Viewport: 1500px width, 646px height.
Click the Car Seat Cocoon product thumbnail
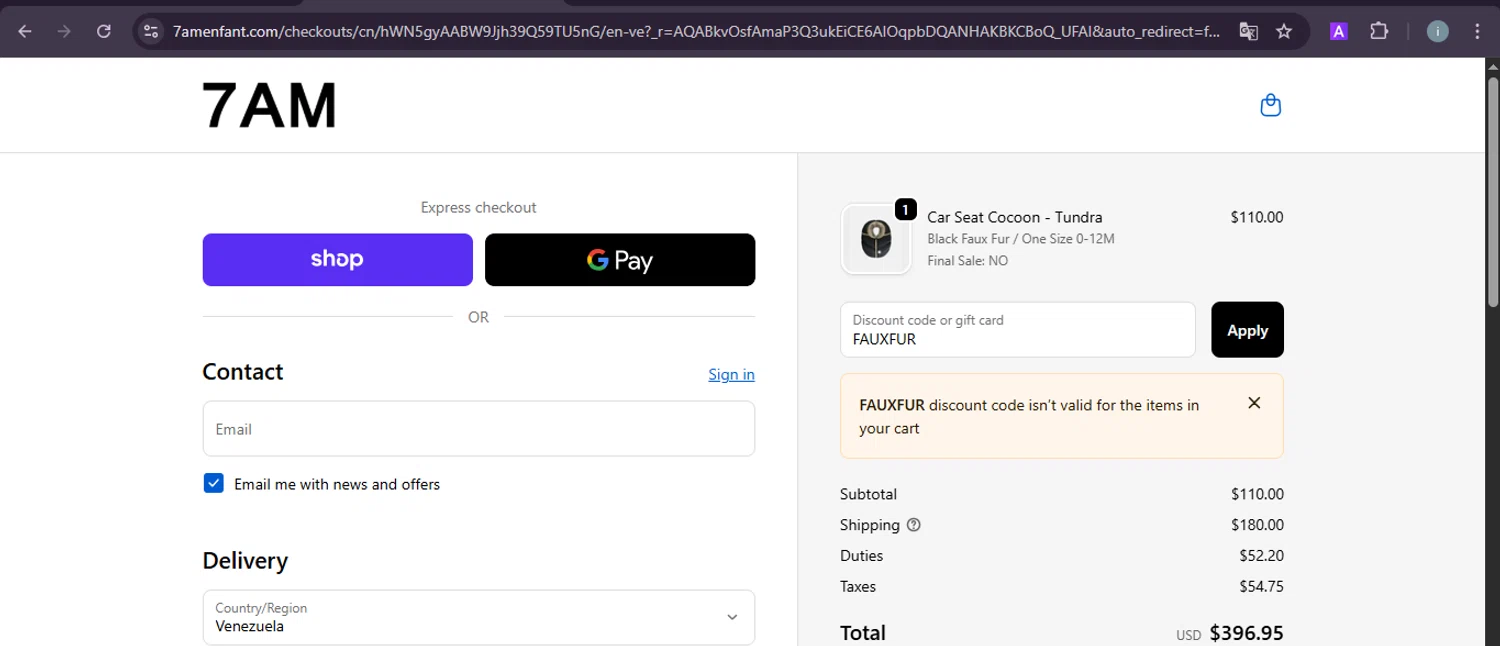[876, 239]
